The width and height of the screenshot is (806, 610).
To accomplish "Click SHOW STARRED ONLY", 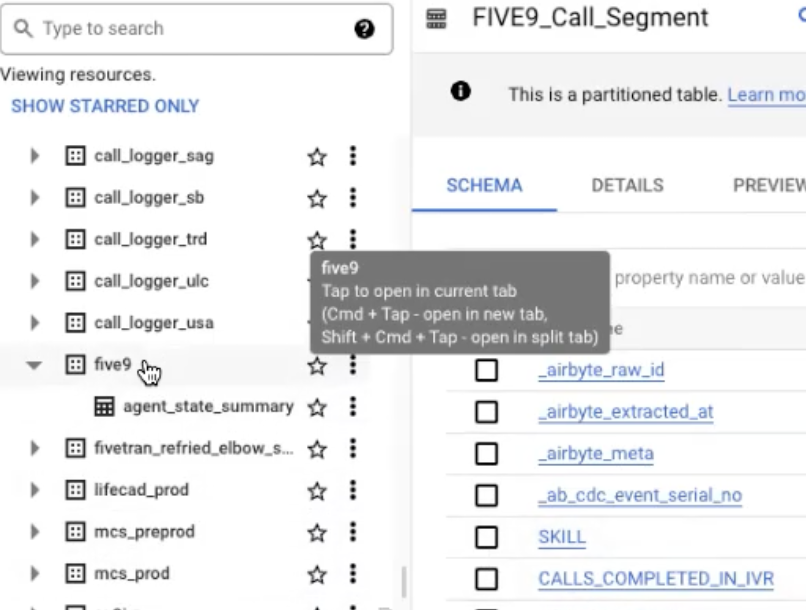I will [x=105, y=106].
